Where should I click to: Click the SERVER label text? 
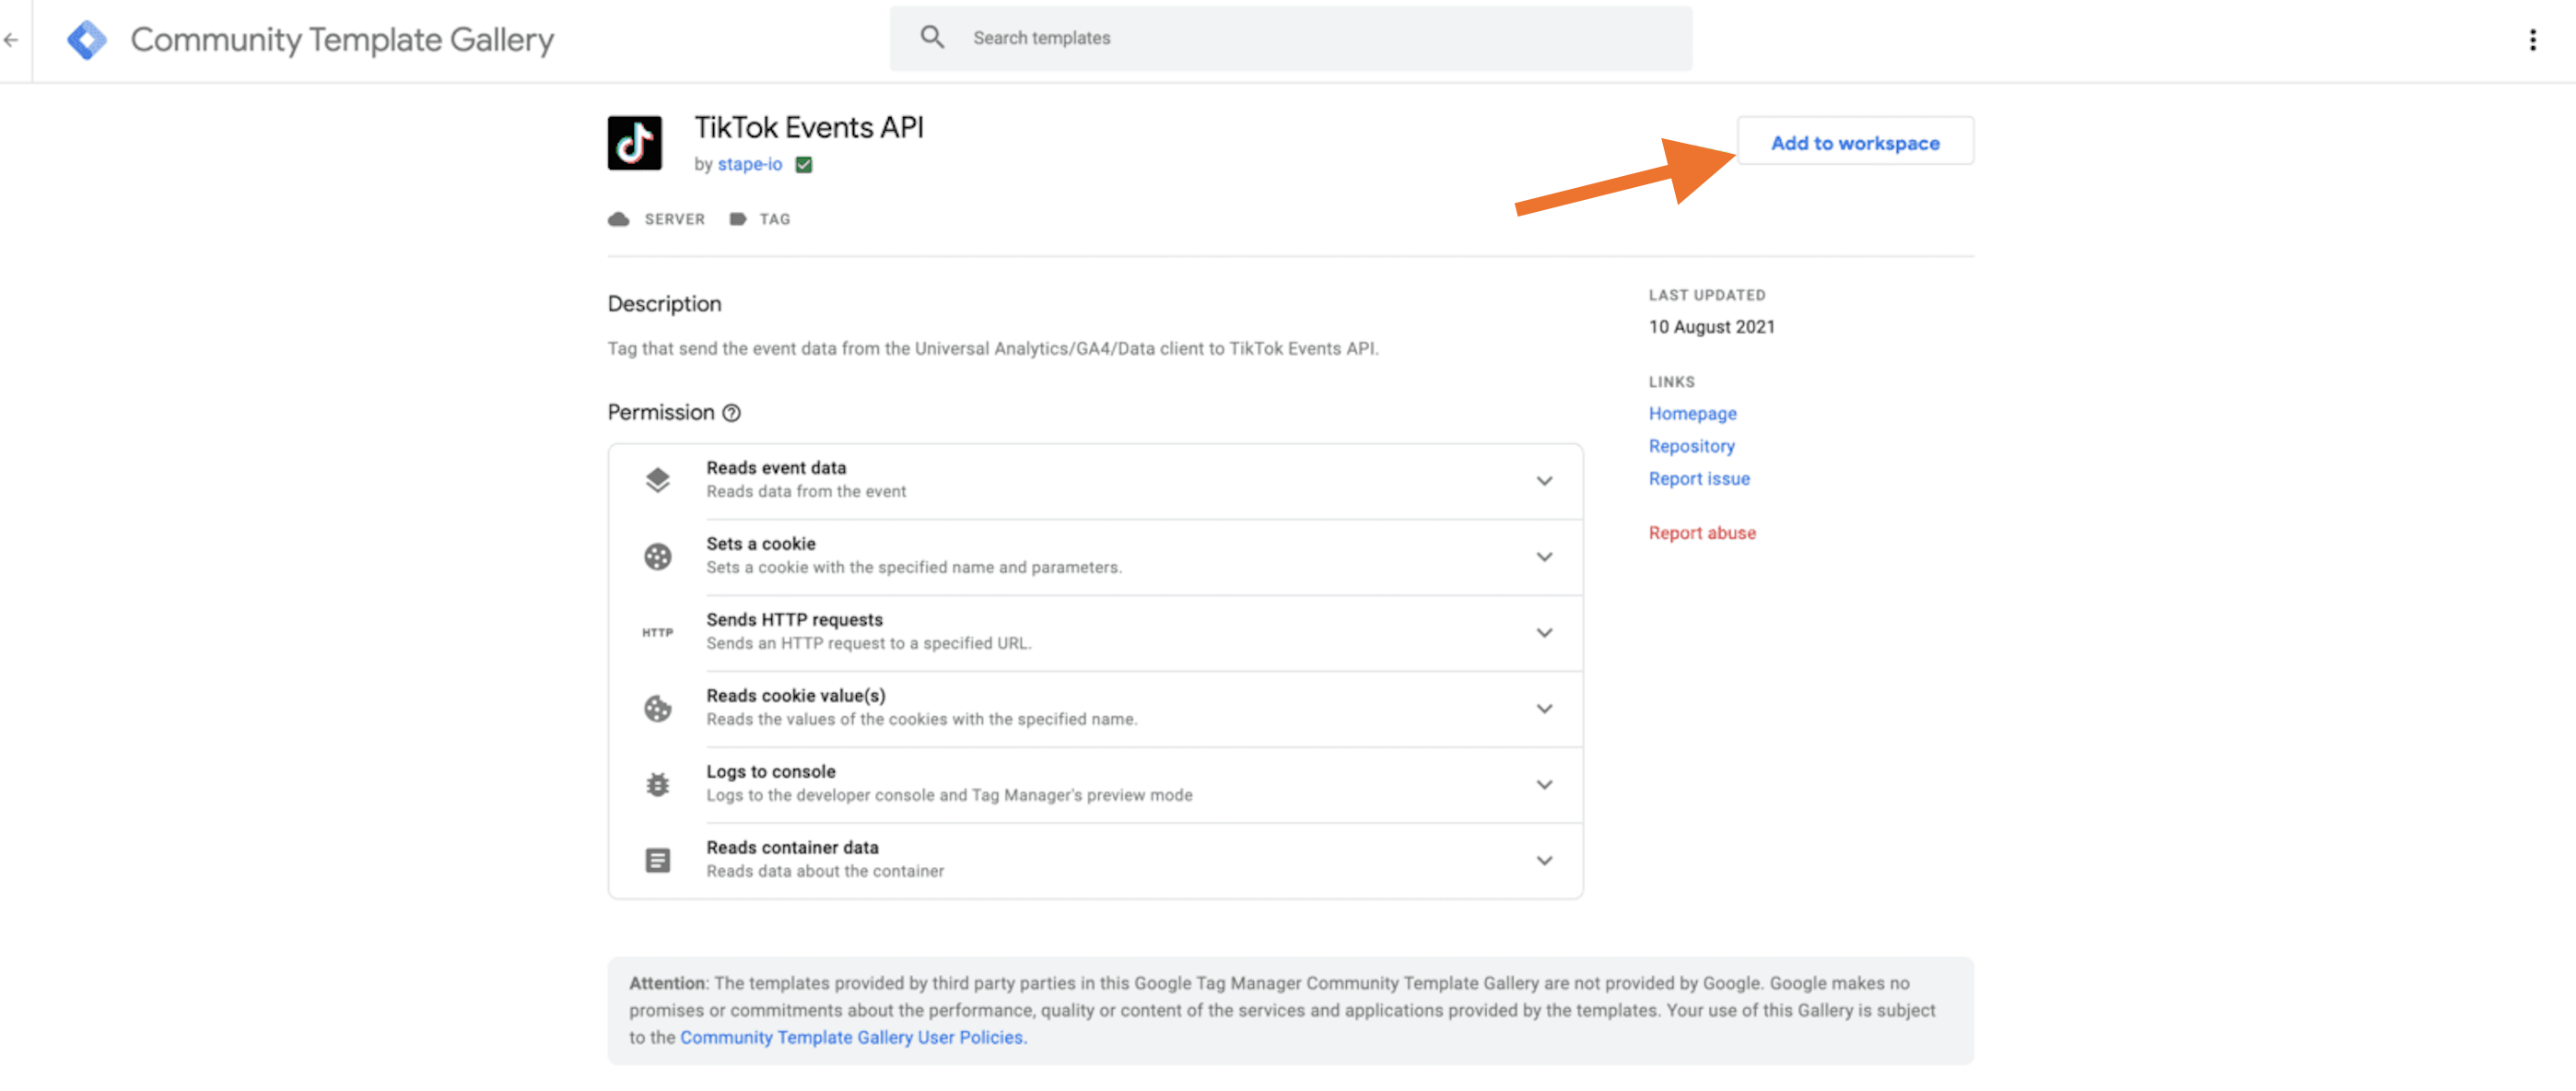point(674,219)
